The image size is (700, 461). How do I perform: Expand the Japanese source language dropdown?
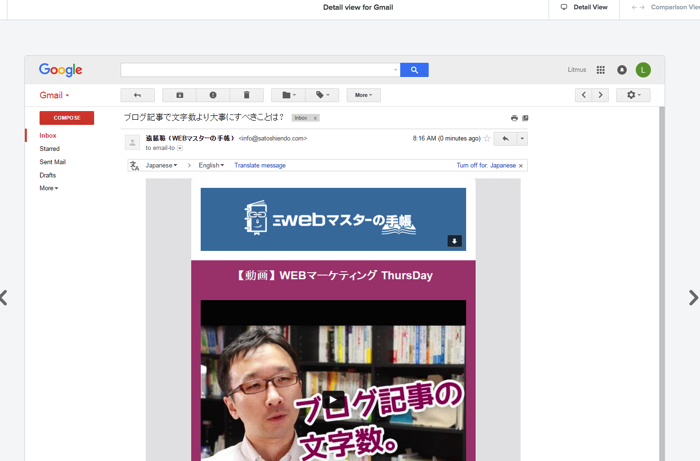point(162,166)
